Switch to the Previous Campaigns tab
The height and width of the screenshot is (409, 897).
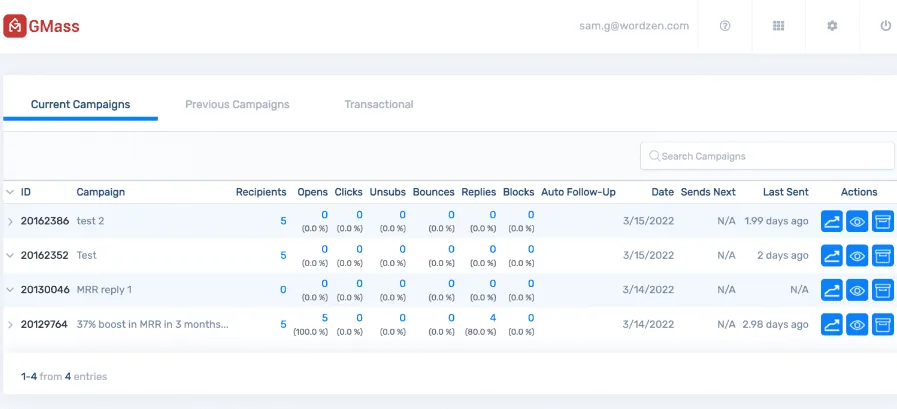point(237,104)
